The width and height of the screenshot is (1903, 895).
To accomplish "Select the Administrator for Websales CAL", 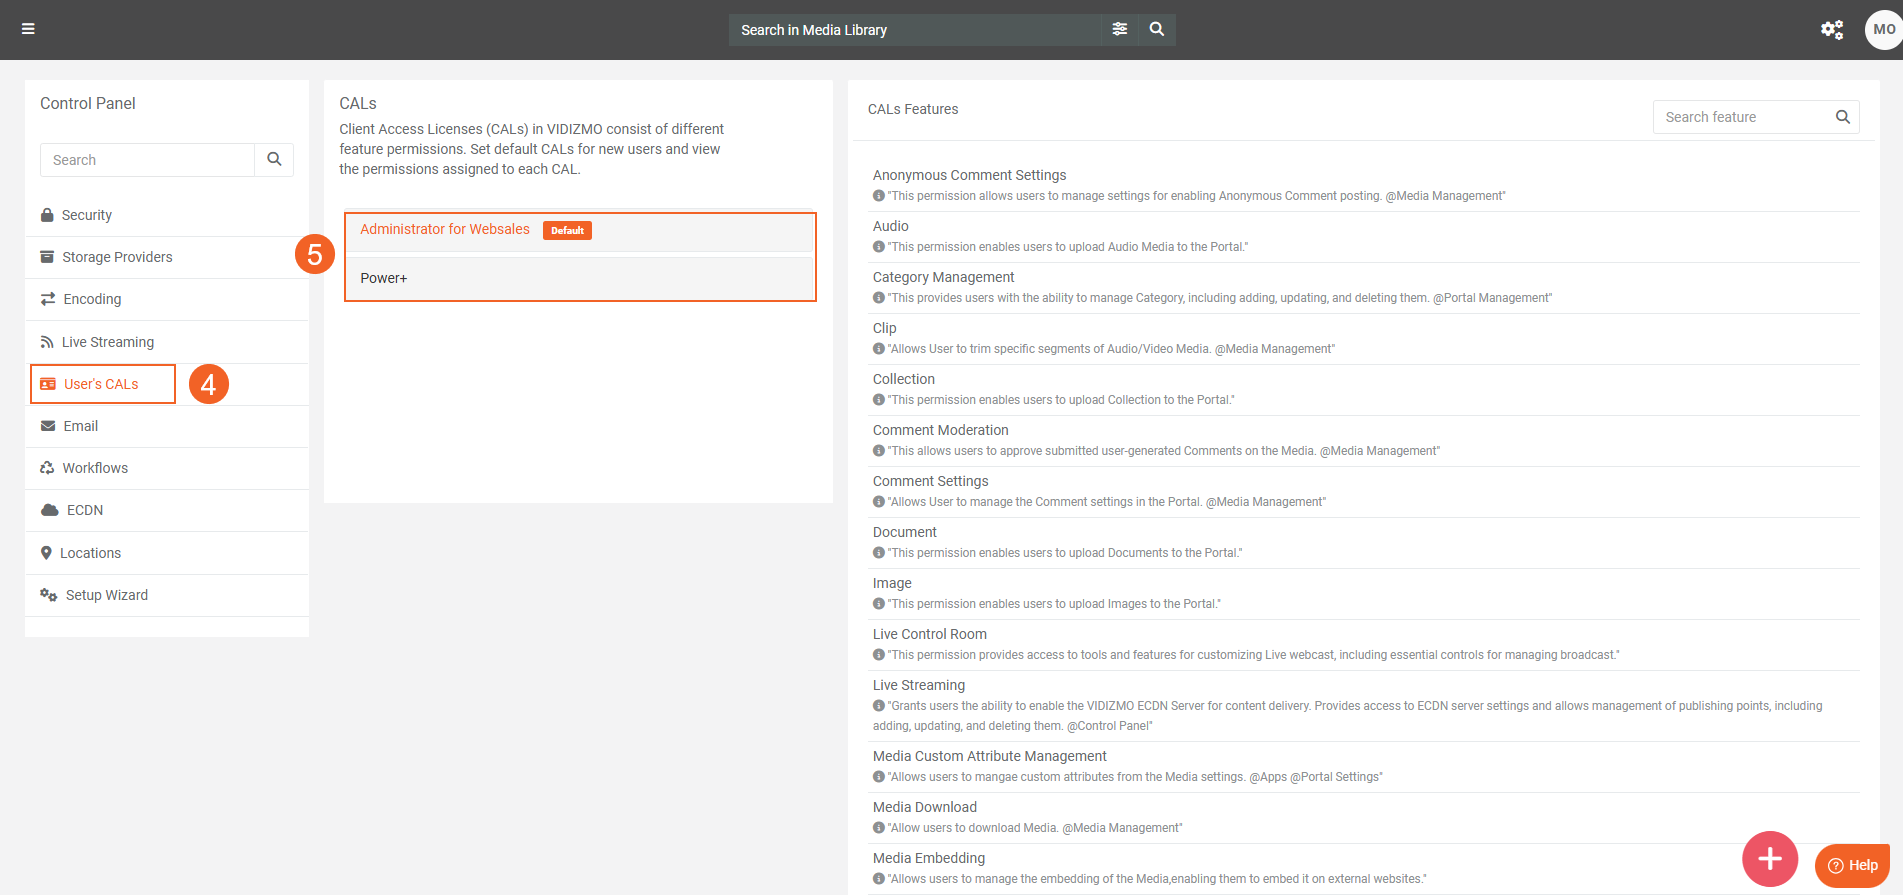I will 445,230.
